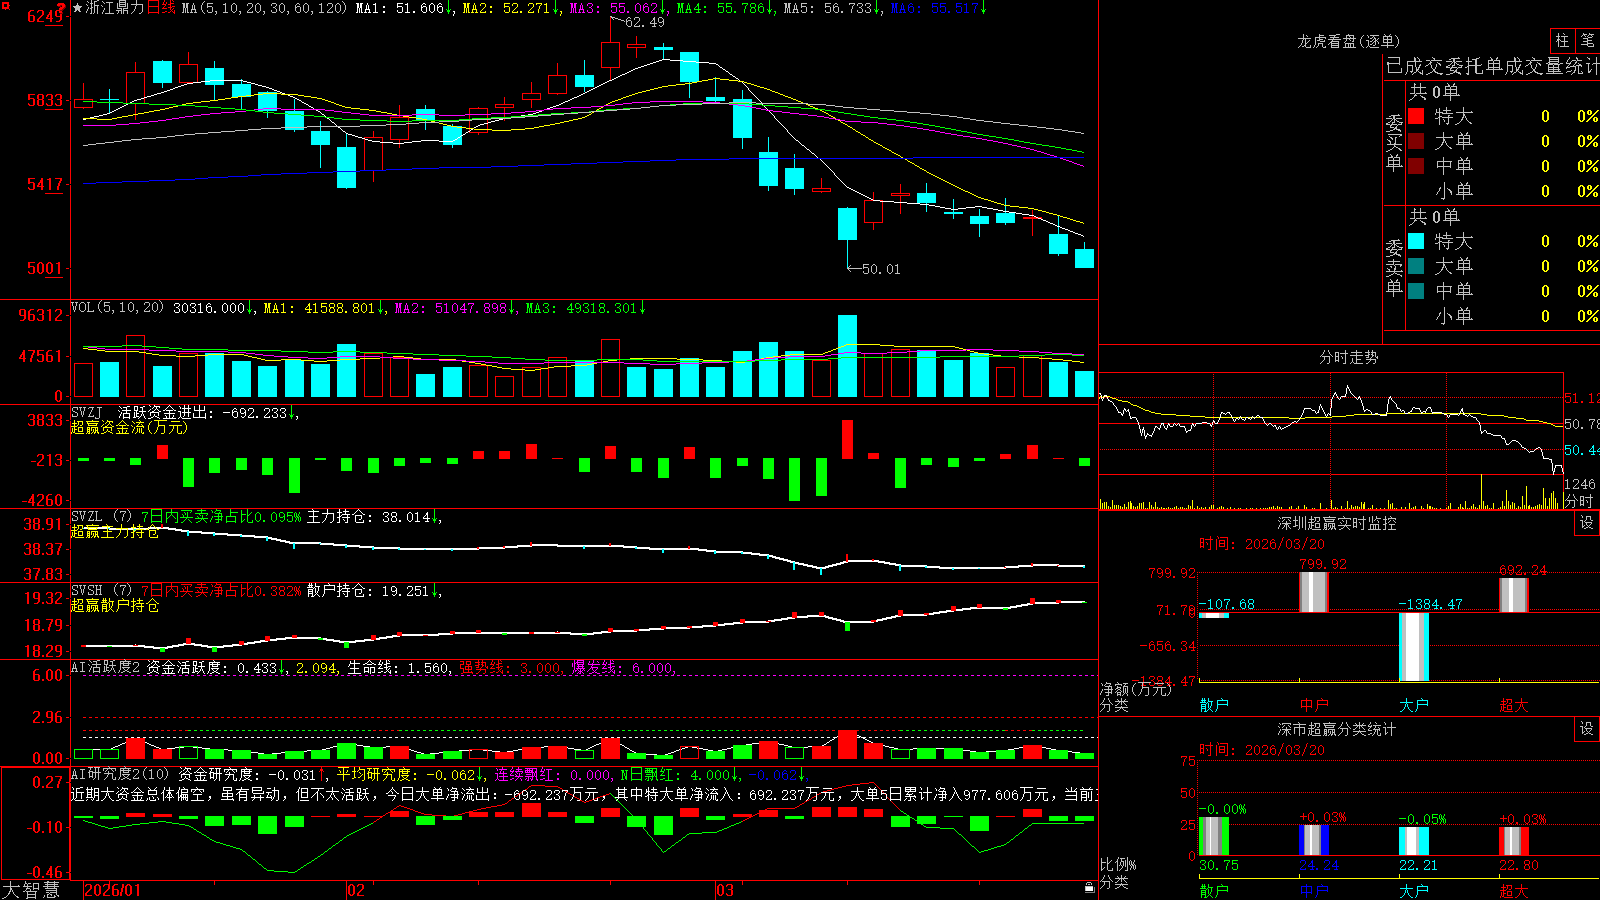Click 委买单 section label
This screenshot has width=1600, height=900.
click(x=1394, y=142)
